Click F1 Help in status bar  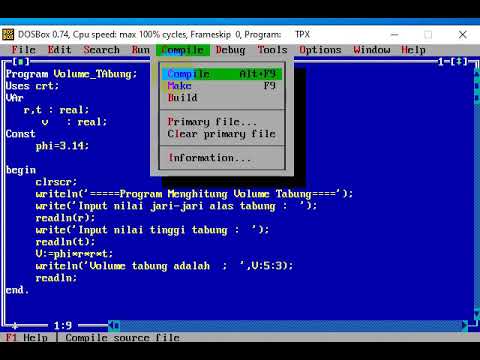coord(27,337)
